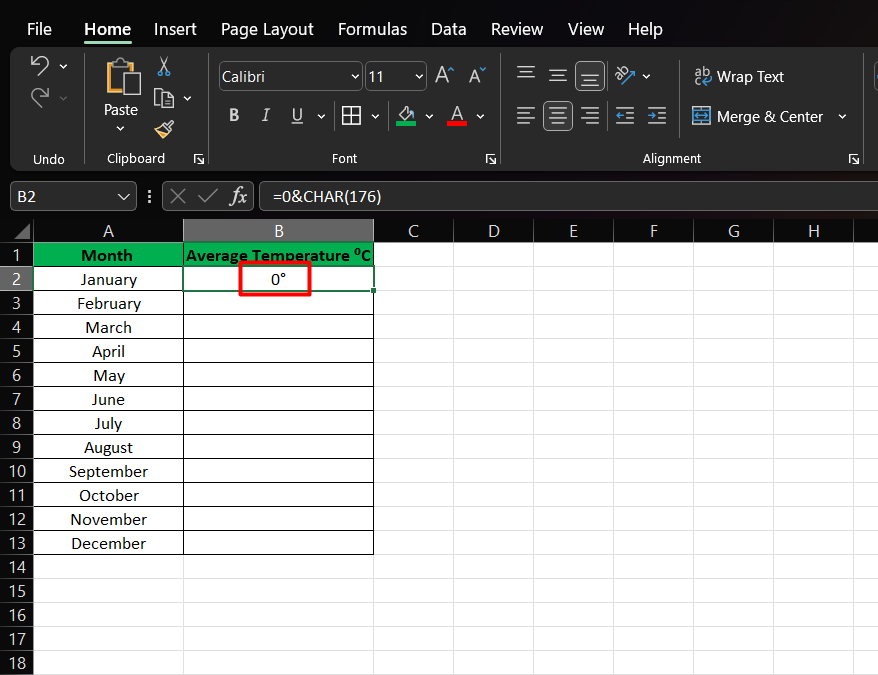Select the cell containing September
This screenshot has width=878, height=675.
[x=109, y=471]
